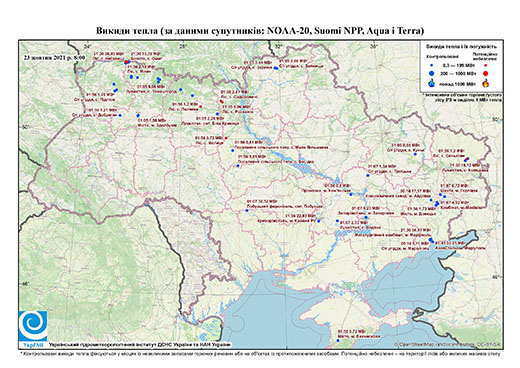Click the 'Контрольовані' legend column header

[443, 56]
